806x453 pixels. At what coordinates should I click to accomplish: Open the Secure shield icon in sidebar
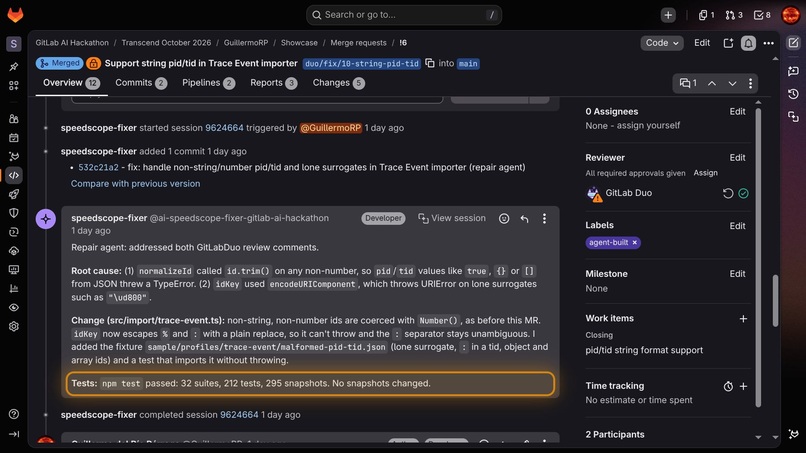point(14,213)
